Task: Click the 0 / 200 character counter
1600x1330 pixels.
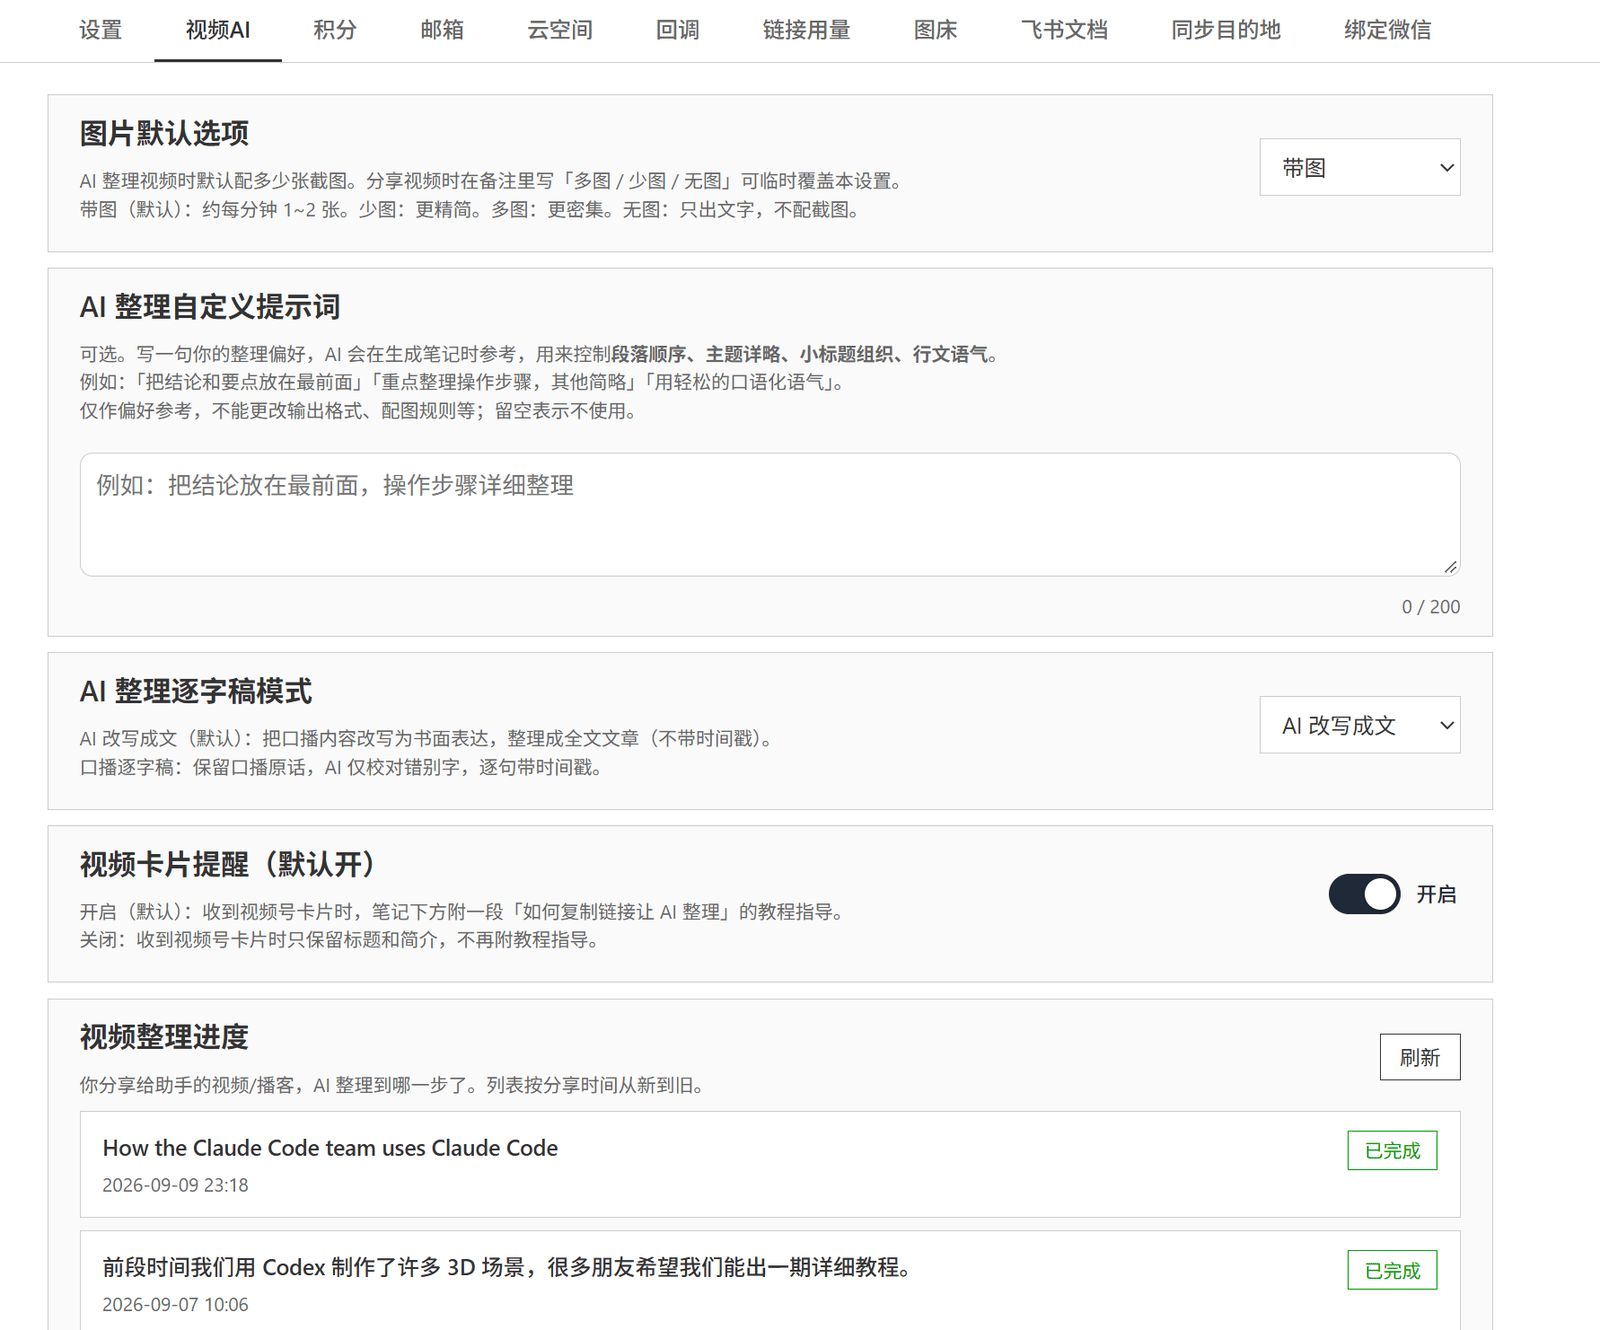Action: [x=1430, y=607]
